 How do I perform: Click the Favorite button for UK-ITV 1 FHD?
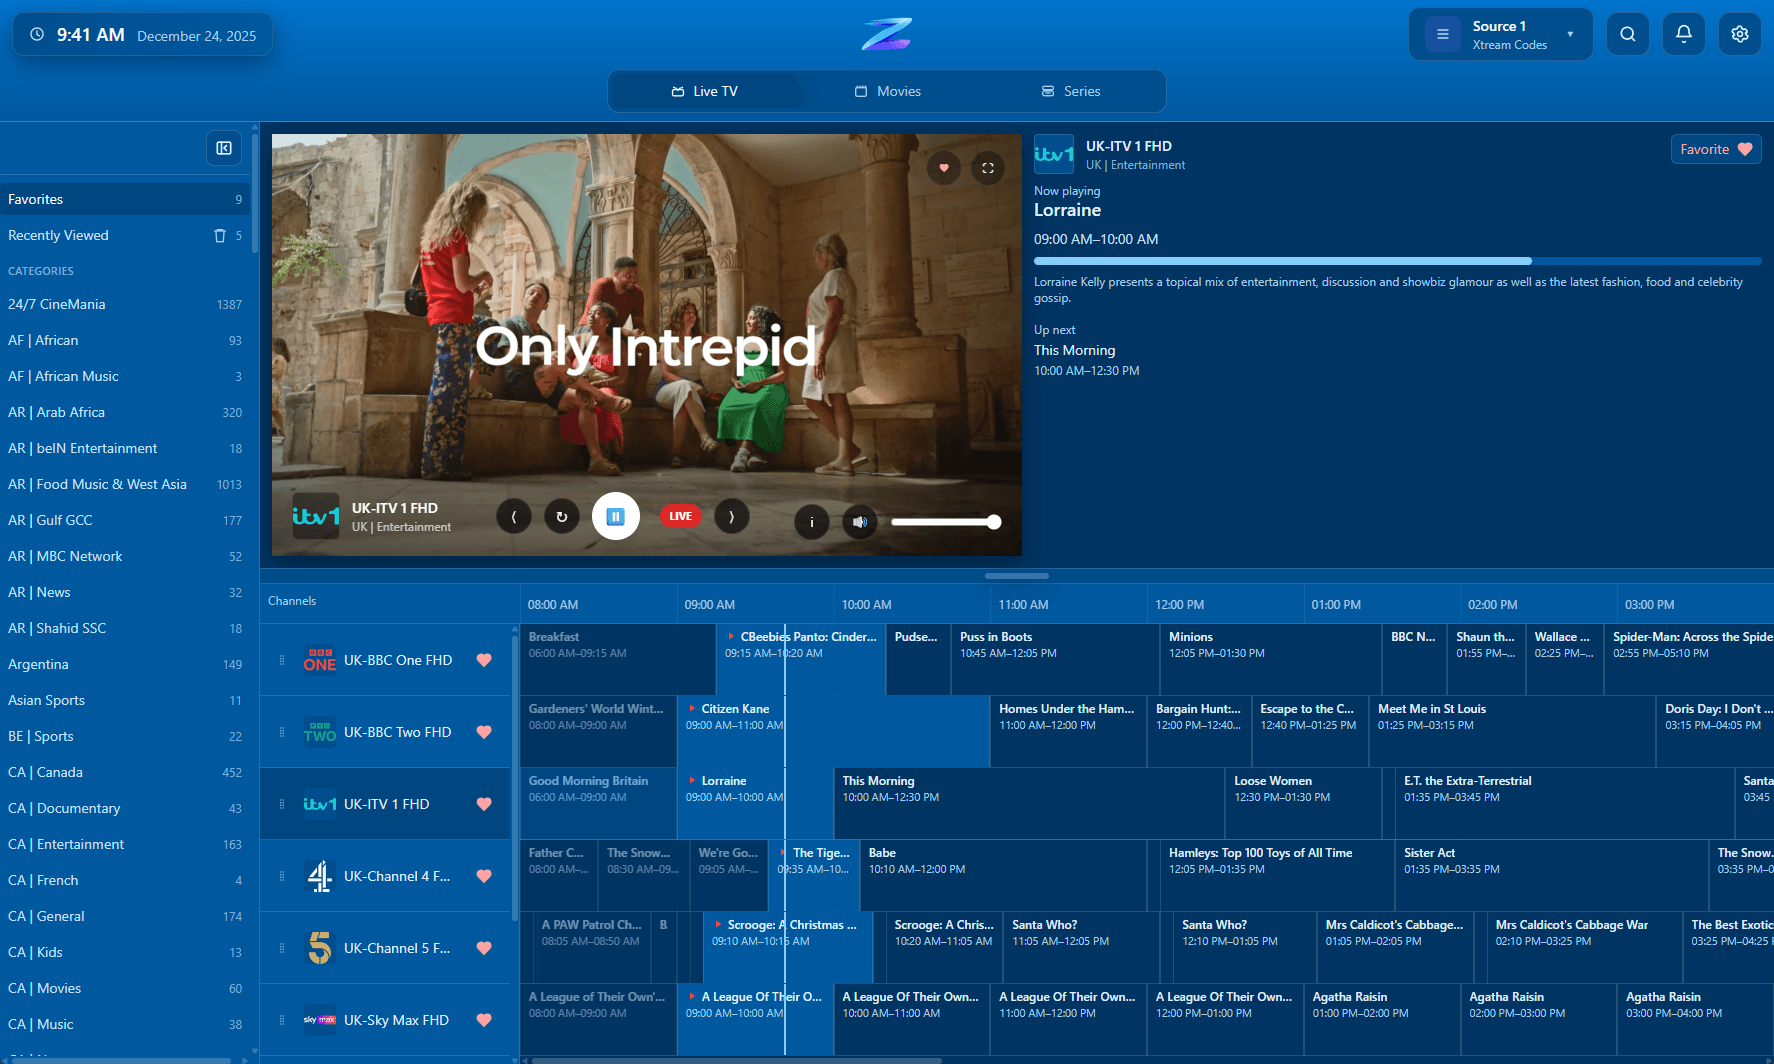tap(1715, 148)
